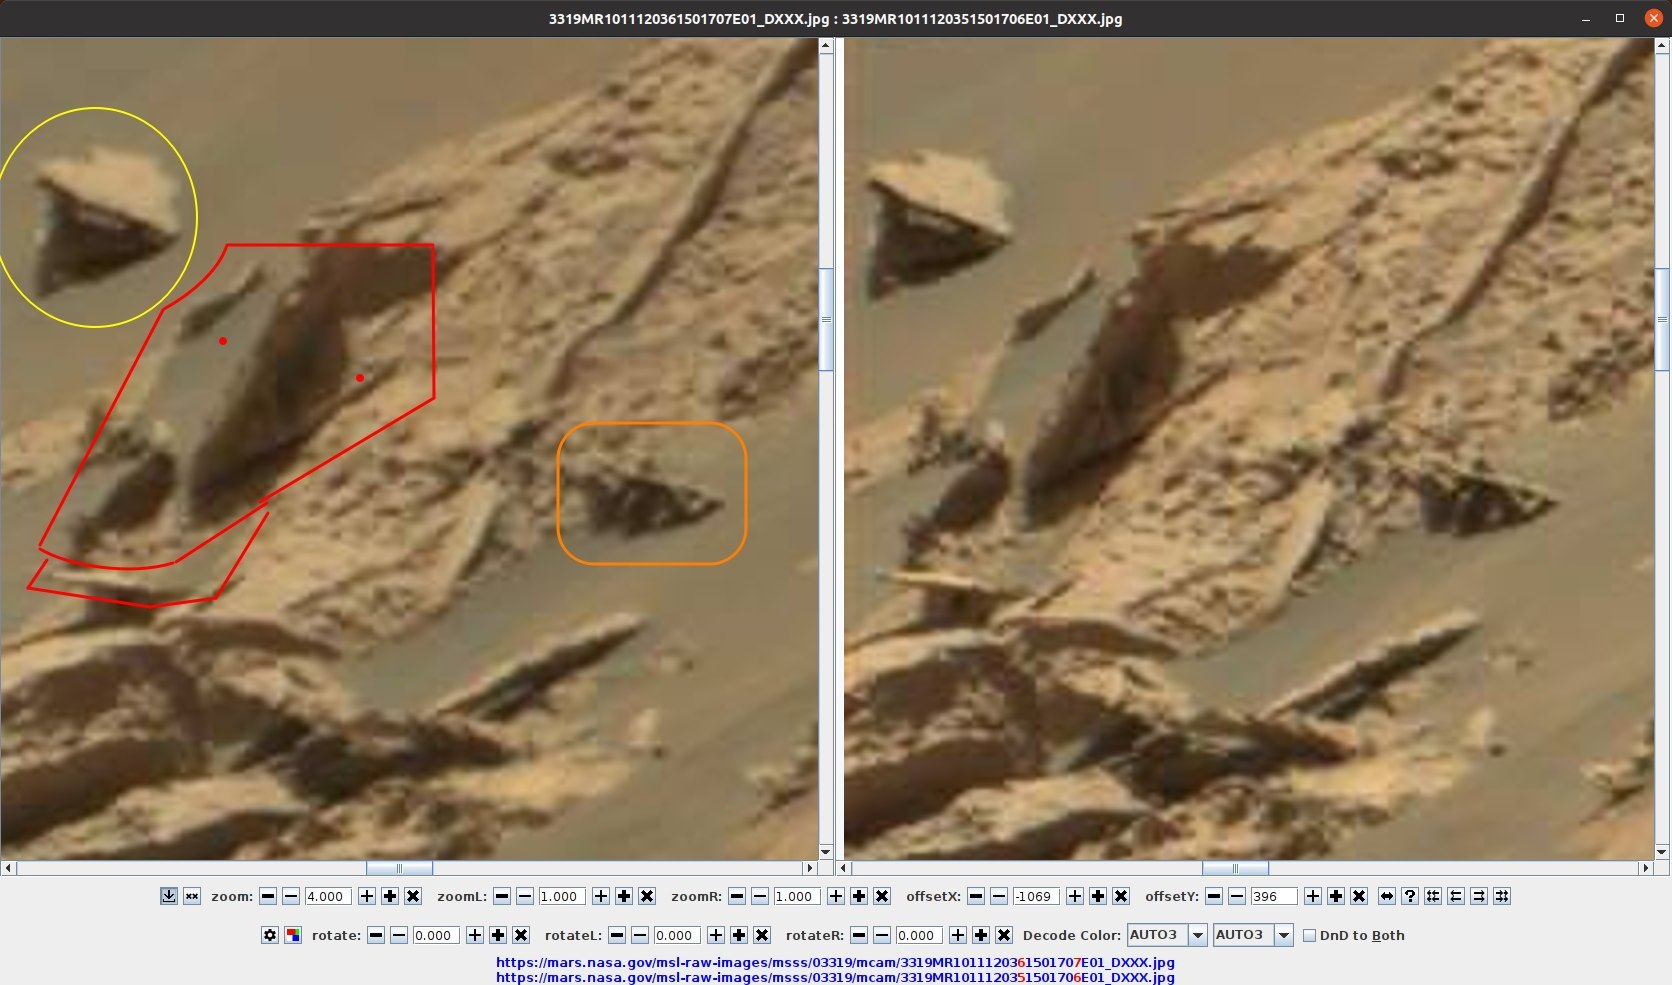The width and height of the screenshot is (1672, 985).
Task: Click the left pane's scroll-down arrow
Action: coord(826,852)
